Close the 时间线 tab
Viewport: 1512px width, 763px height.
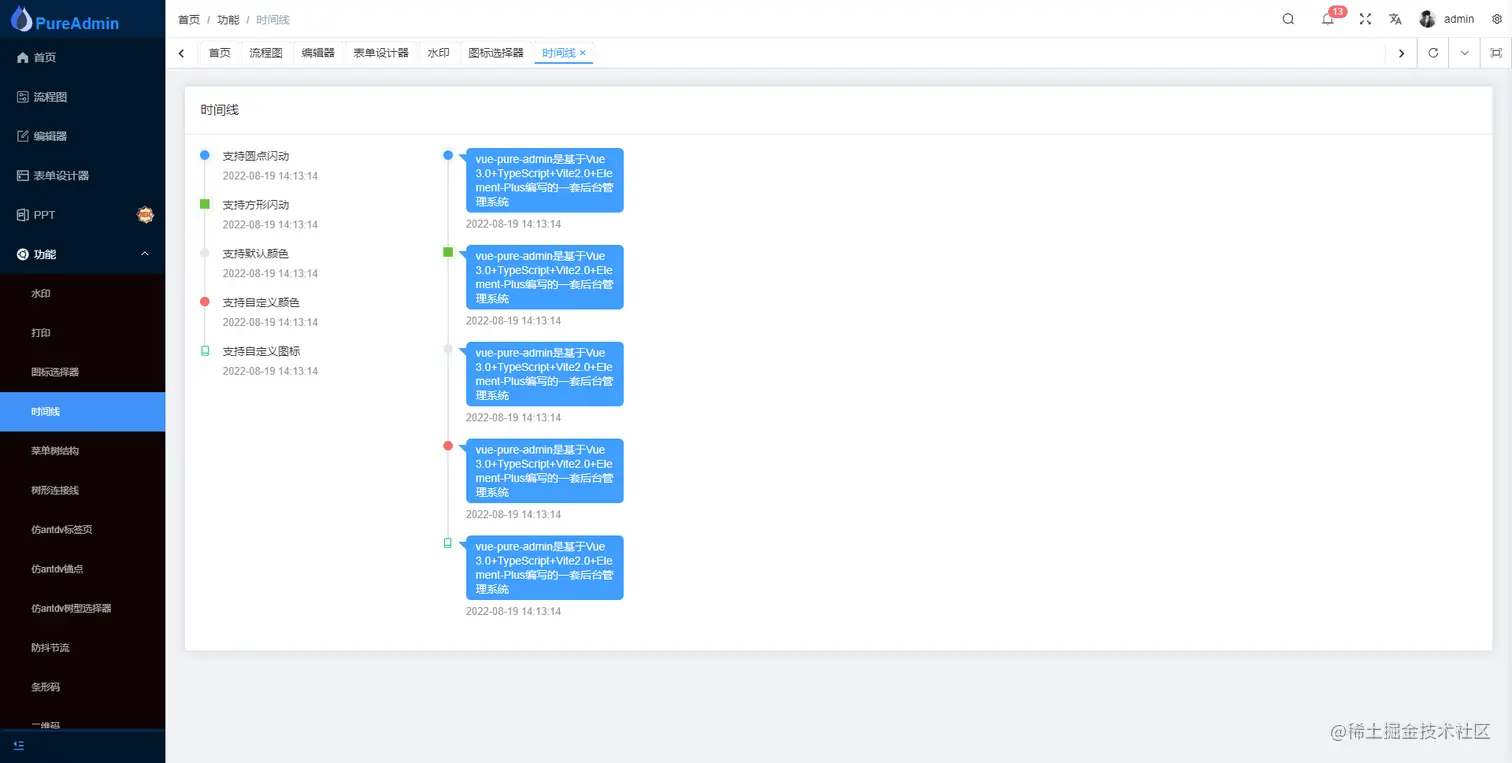(x=583, y=53)
